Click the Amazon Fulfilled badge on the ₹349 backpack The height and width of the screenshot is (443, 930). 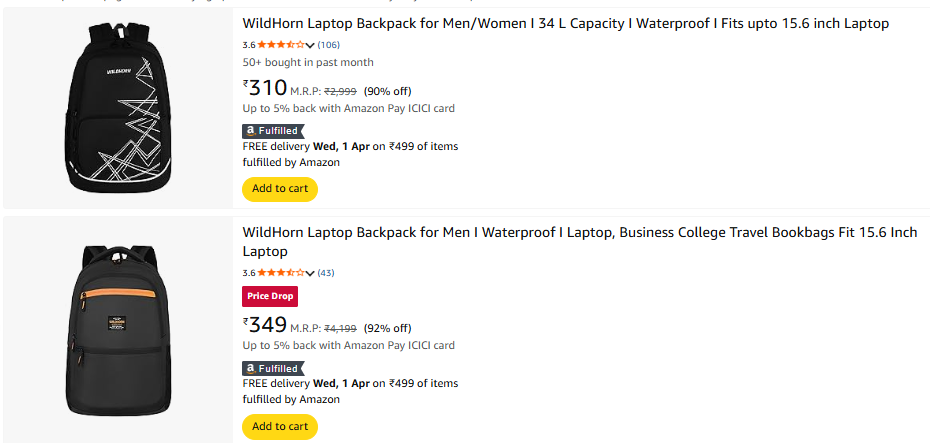271,368
